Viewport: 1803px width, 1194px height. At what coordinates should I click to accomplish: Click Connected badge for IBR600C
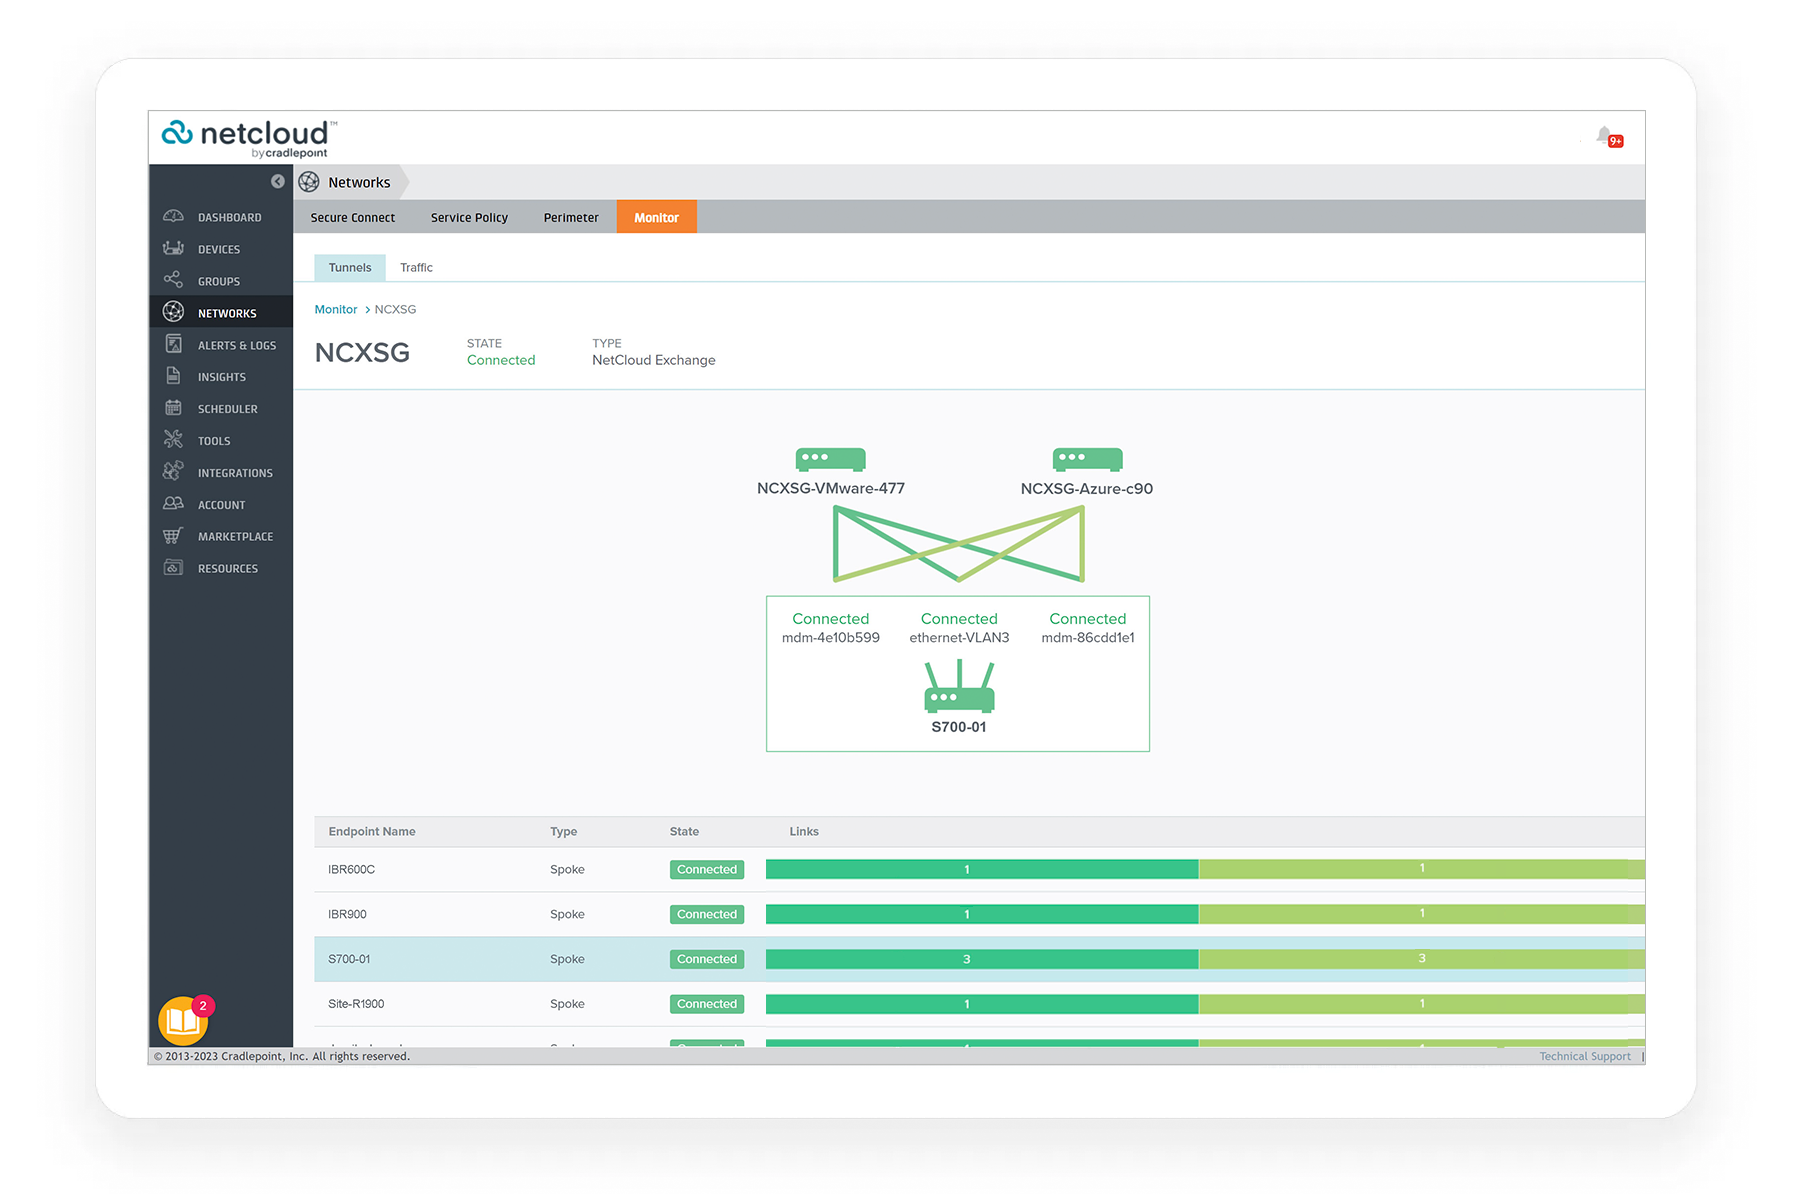tap(707, 869)
